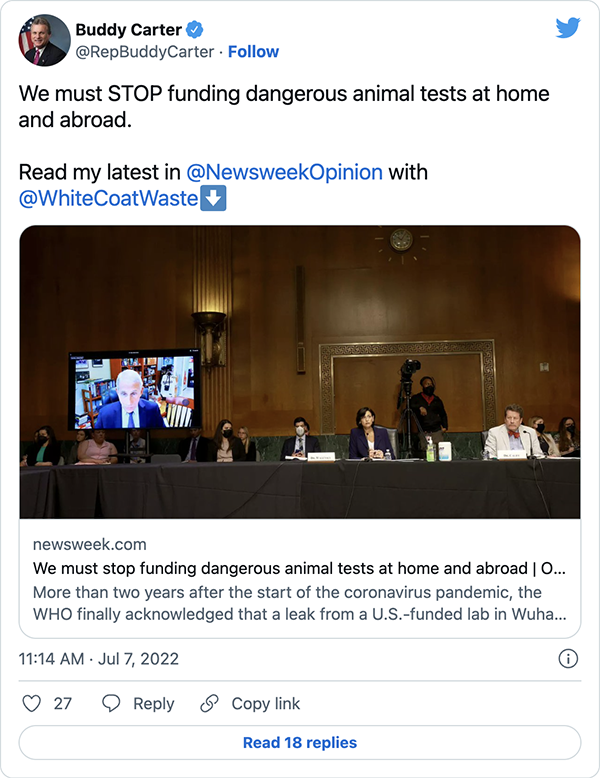
Task: Click the Copy link text
Action: pyautogui.click(x=266, y=703)
